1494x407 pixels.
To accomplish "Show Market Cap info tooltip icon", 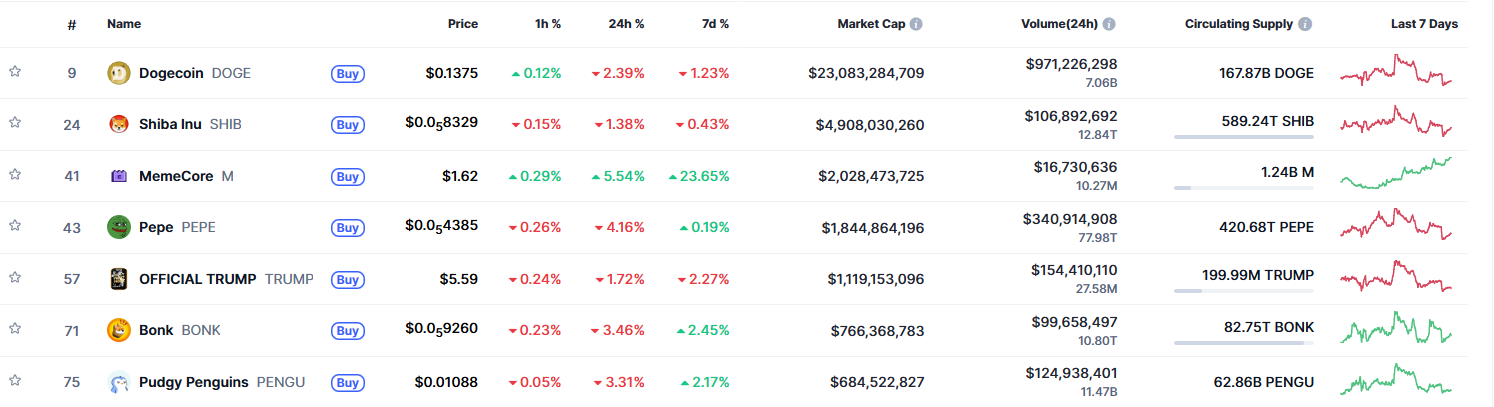I will coord(916,24).
